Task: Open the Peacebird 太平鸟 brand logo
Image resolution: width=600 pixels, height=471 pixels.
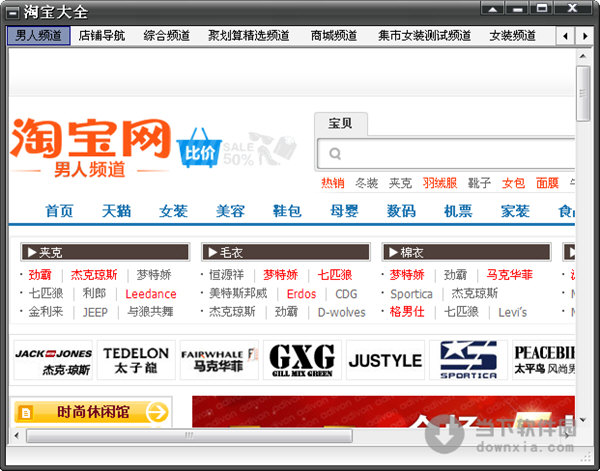Action: pyautogui.click(x=544, y=360)
